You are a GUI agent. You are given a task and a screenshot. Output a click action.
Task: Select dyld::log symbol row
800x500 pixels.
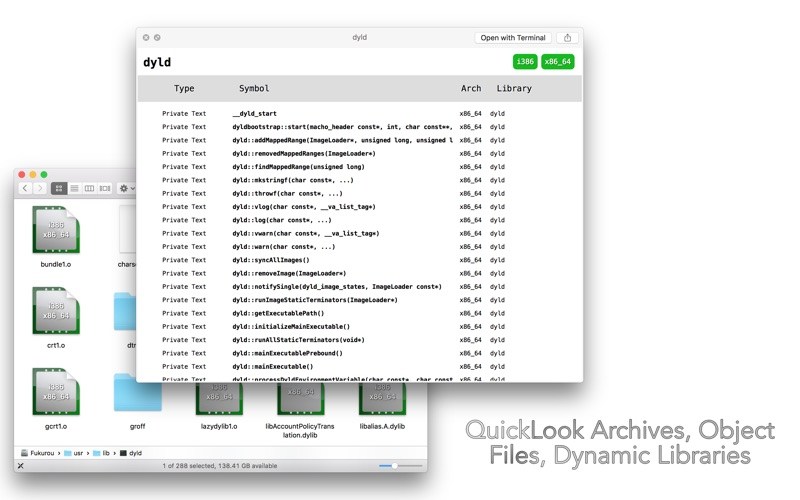point(360,220)
